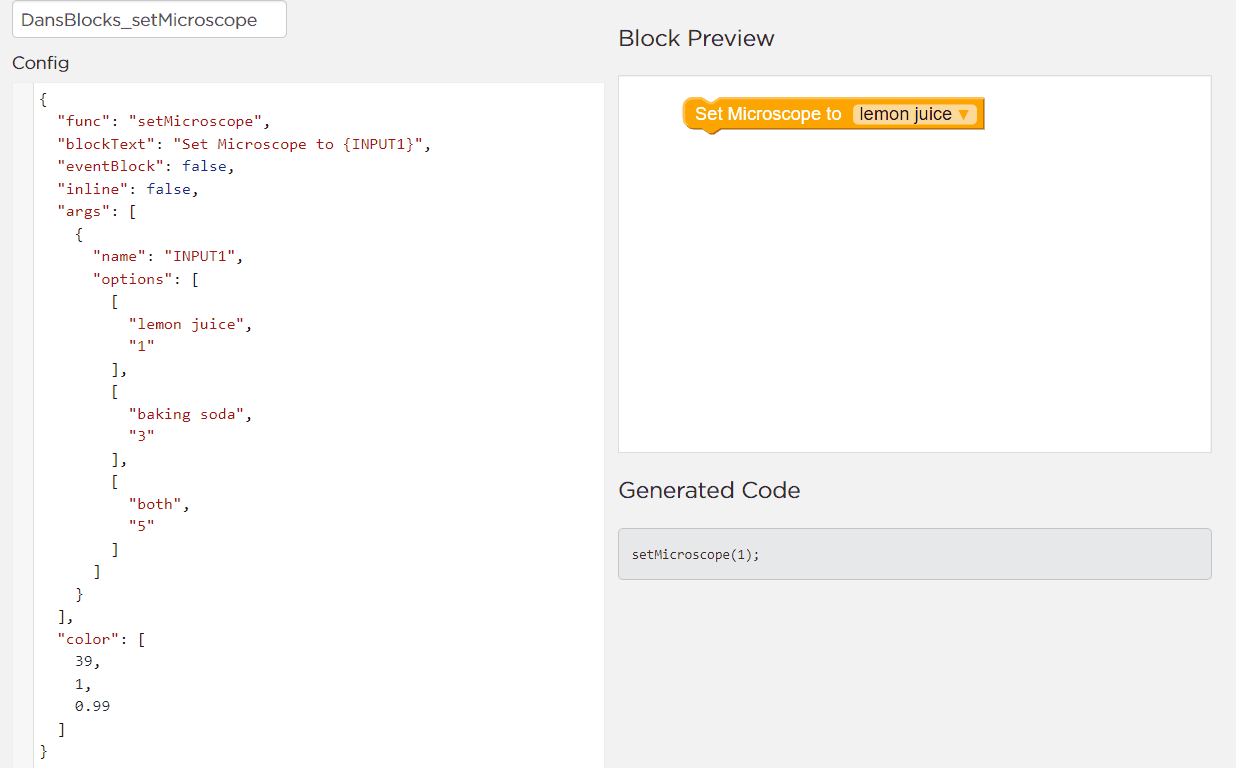The width and height of the screenshot is (1236, 768).
Task: Click the eventBlock false value
Action: (205, 166)
